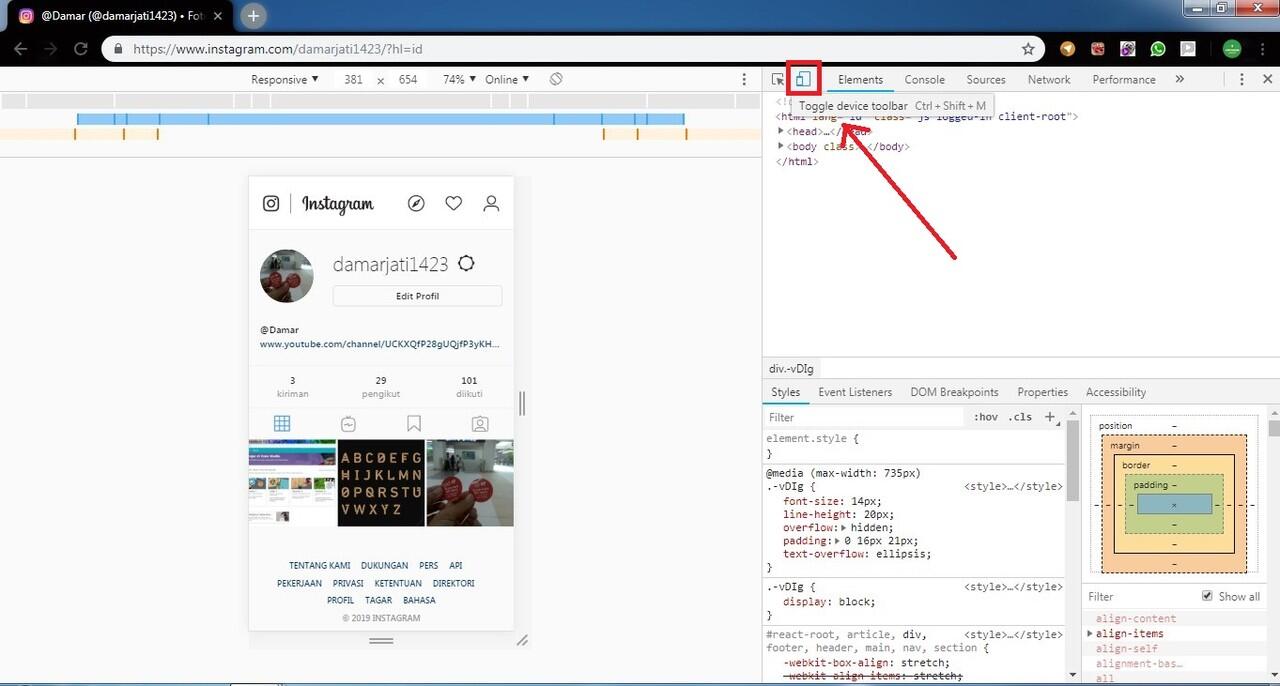Go back with the browser arrow
The image size is (1280, 686).
[21, 48]
